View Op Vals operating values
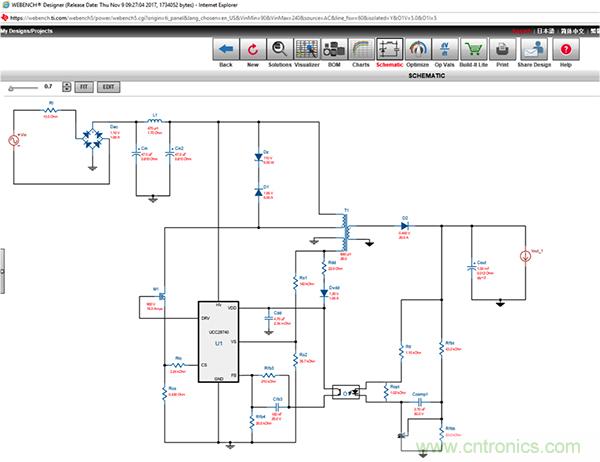 444,50
